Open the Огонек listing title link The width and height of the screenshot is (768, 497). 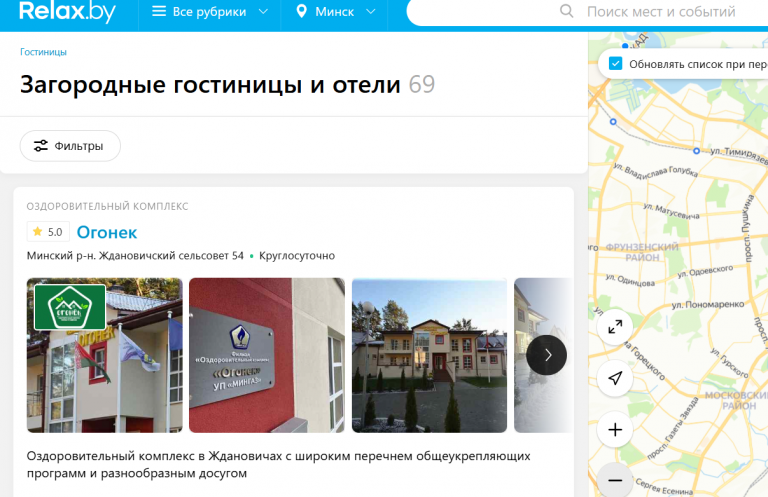tap(107, 232)
